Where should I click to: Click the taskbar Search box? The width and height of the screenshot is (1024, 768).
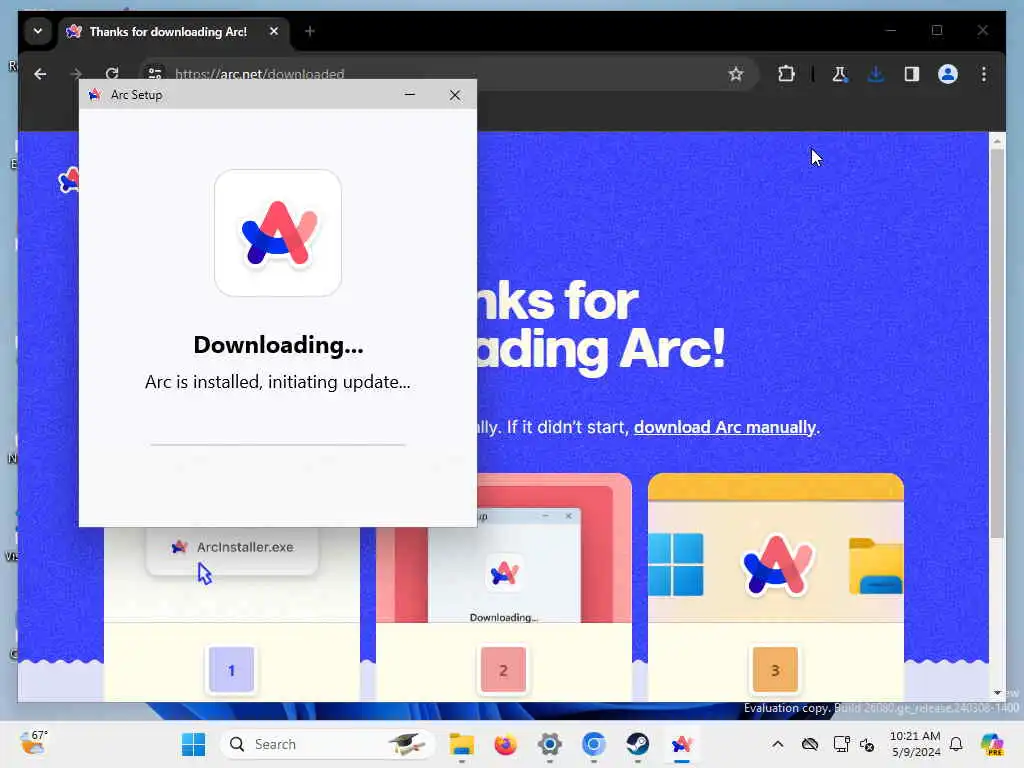click(327, 744)
